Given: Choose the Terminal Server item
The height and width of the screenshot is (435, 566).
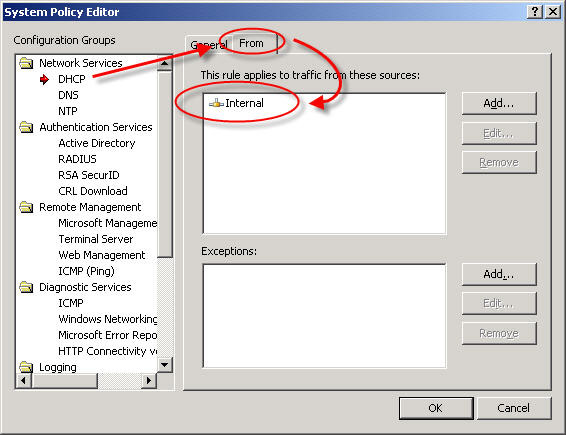Looking at the screenshot, I should (x=96, y=239).
